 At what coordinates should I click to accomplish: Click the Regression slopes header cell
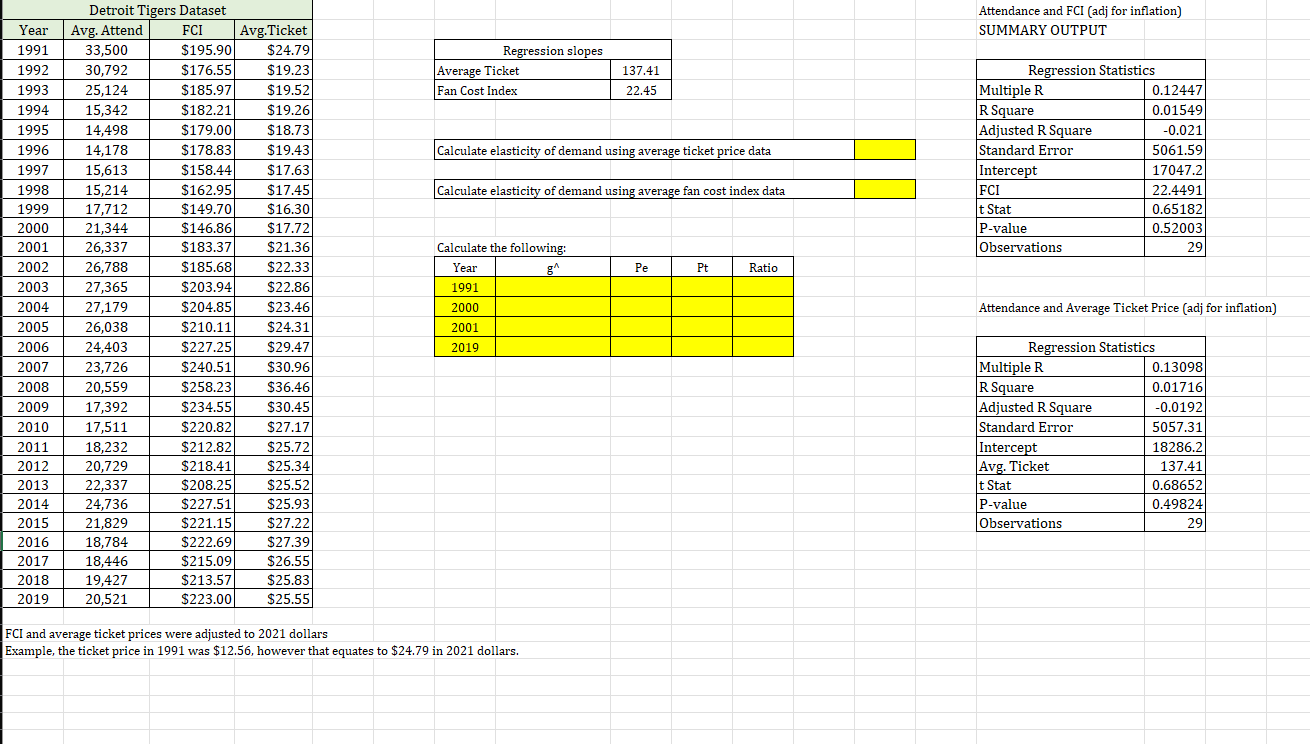click(x=552, y=49)
